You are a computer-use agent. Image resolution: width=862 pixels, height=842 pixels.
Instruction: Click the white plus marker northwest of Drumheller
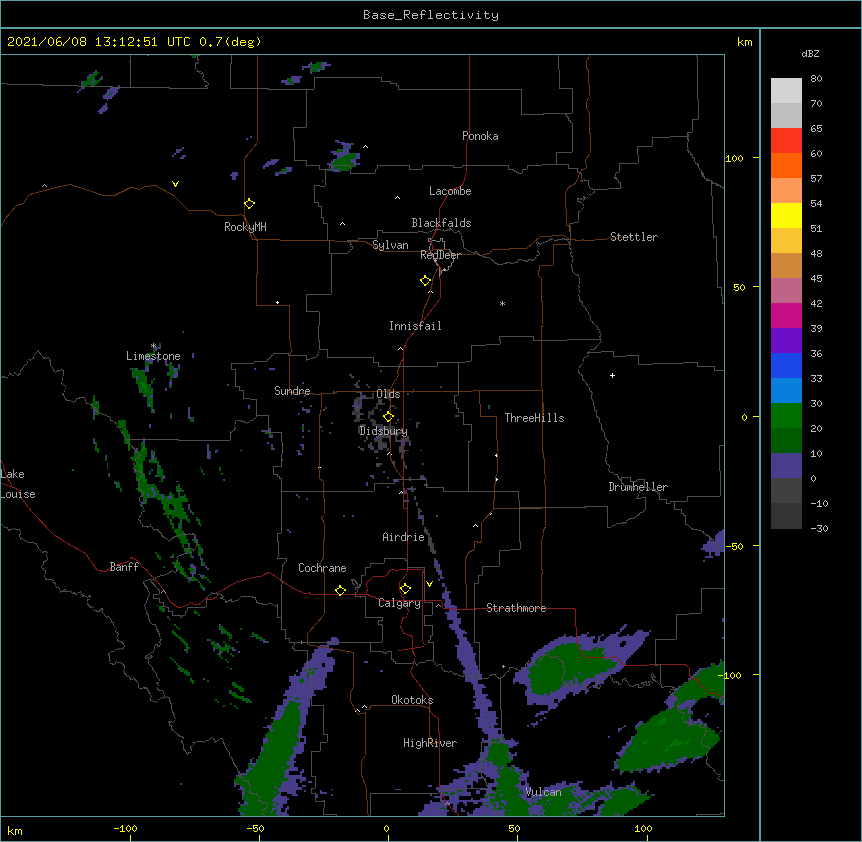pyautogui.click(x=612, y=375)
